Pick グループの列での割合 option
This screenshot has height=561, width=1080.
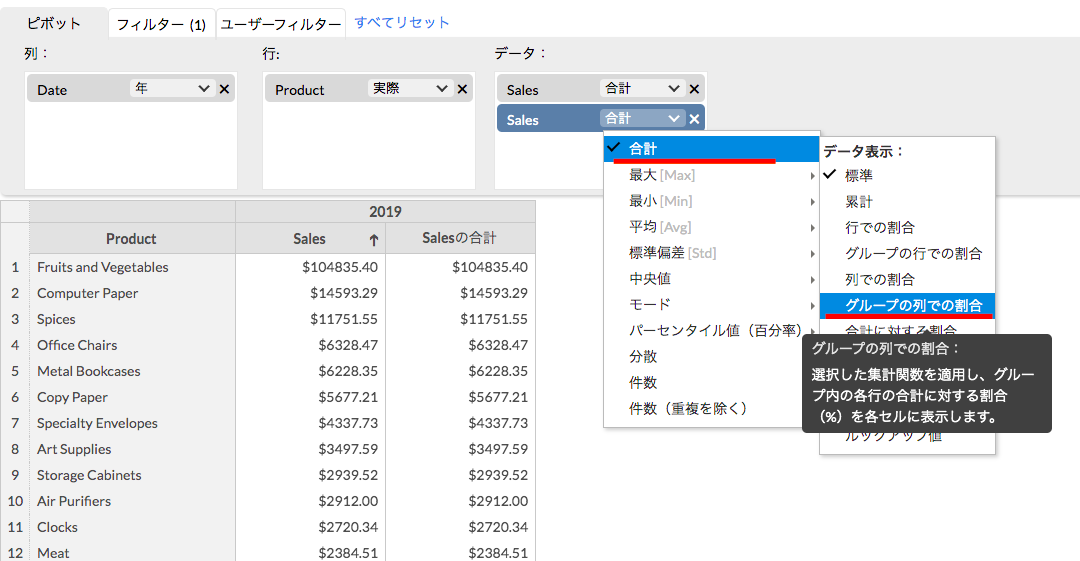913,305
